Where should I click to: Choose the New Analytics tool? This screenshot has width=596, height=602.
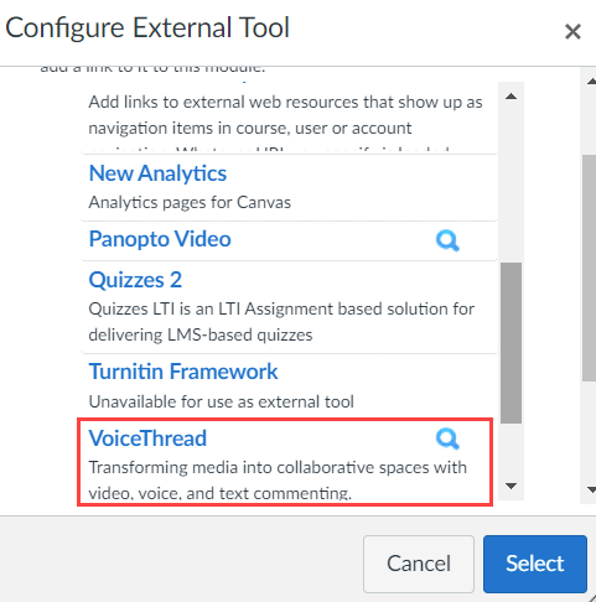[157, 173]
